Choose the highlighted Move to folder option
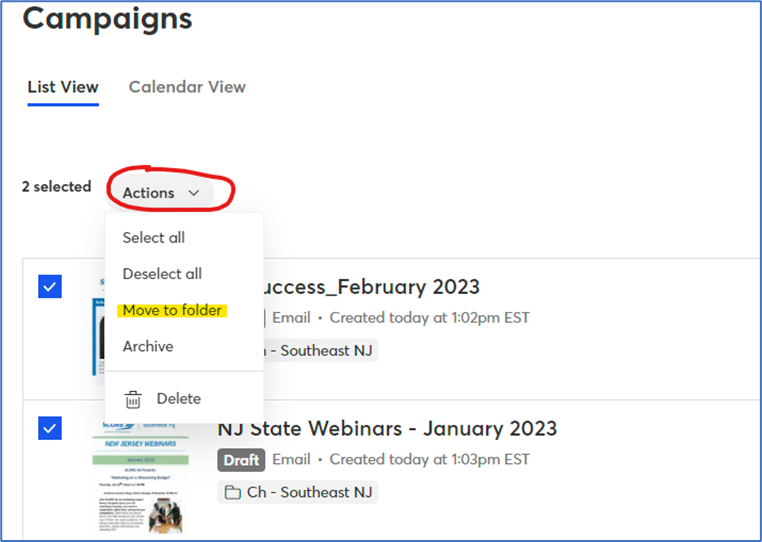This screenshot has height=542, width=762. point(172,310)
